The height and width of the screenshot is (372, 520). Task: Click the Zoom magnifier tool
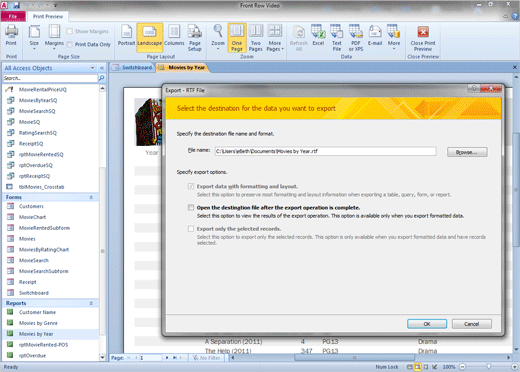pyautogui.click(x=218, y=37)
